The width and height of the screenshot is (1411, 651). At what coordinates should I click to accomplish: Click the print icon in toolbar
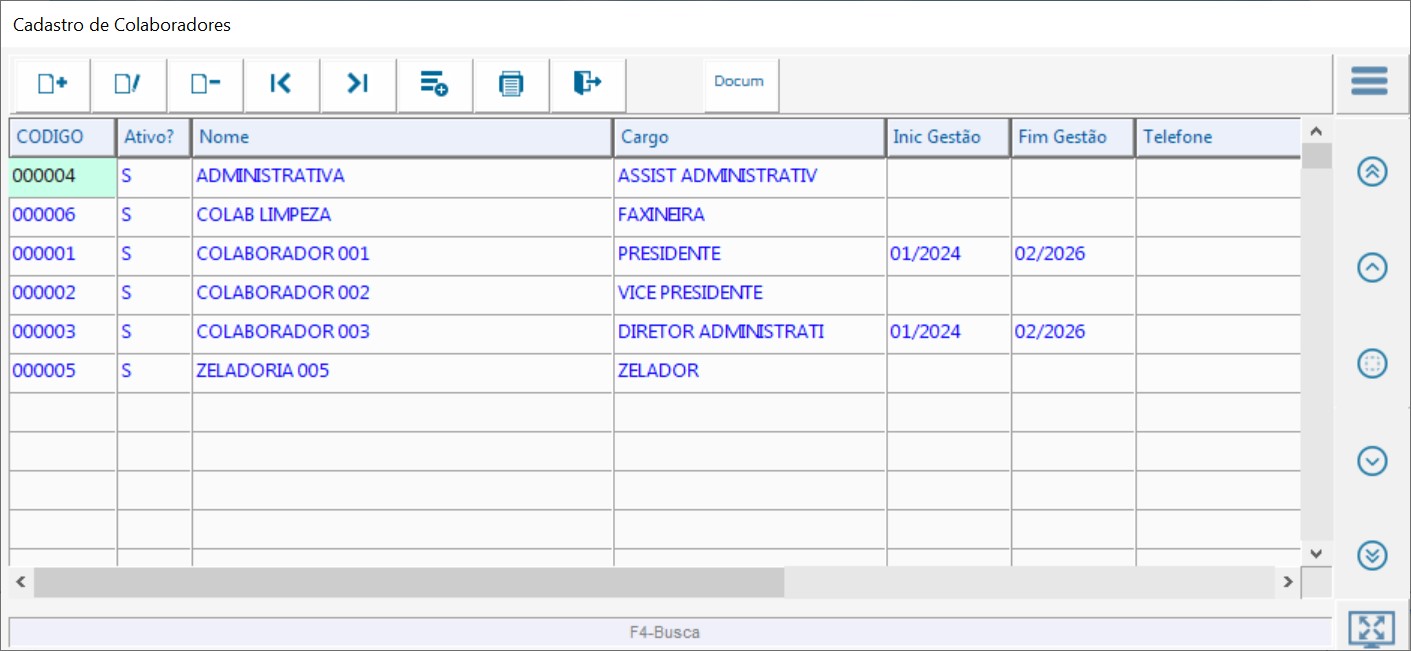511,84
